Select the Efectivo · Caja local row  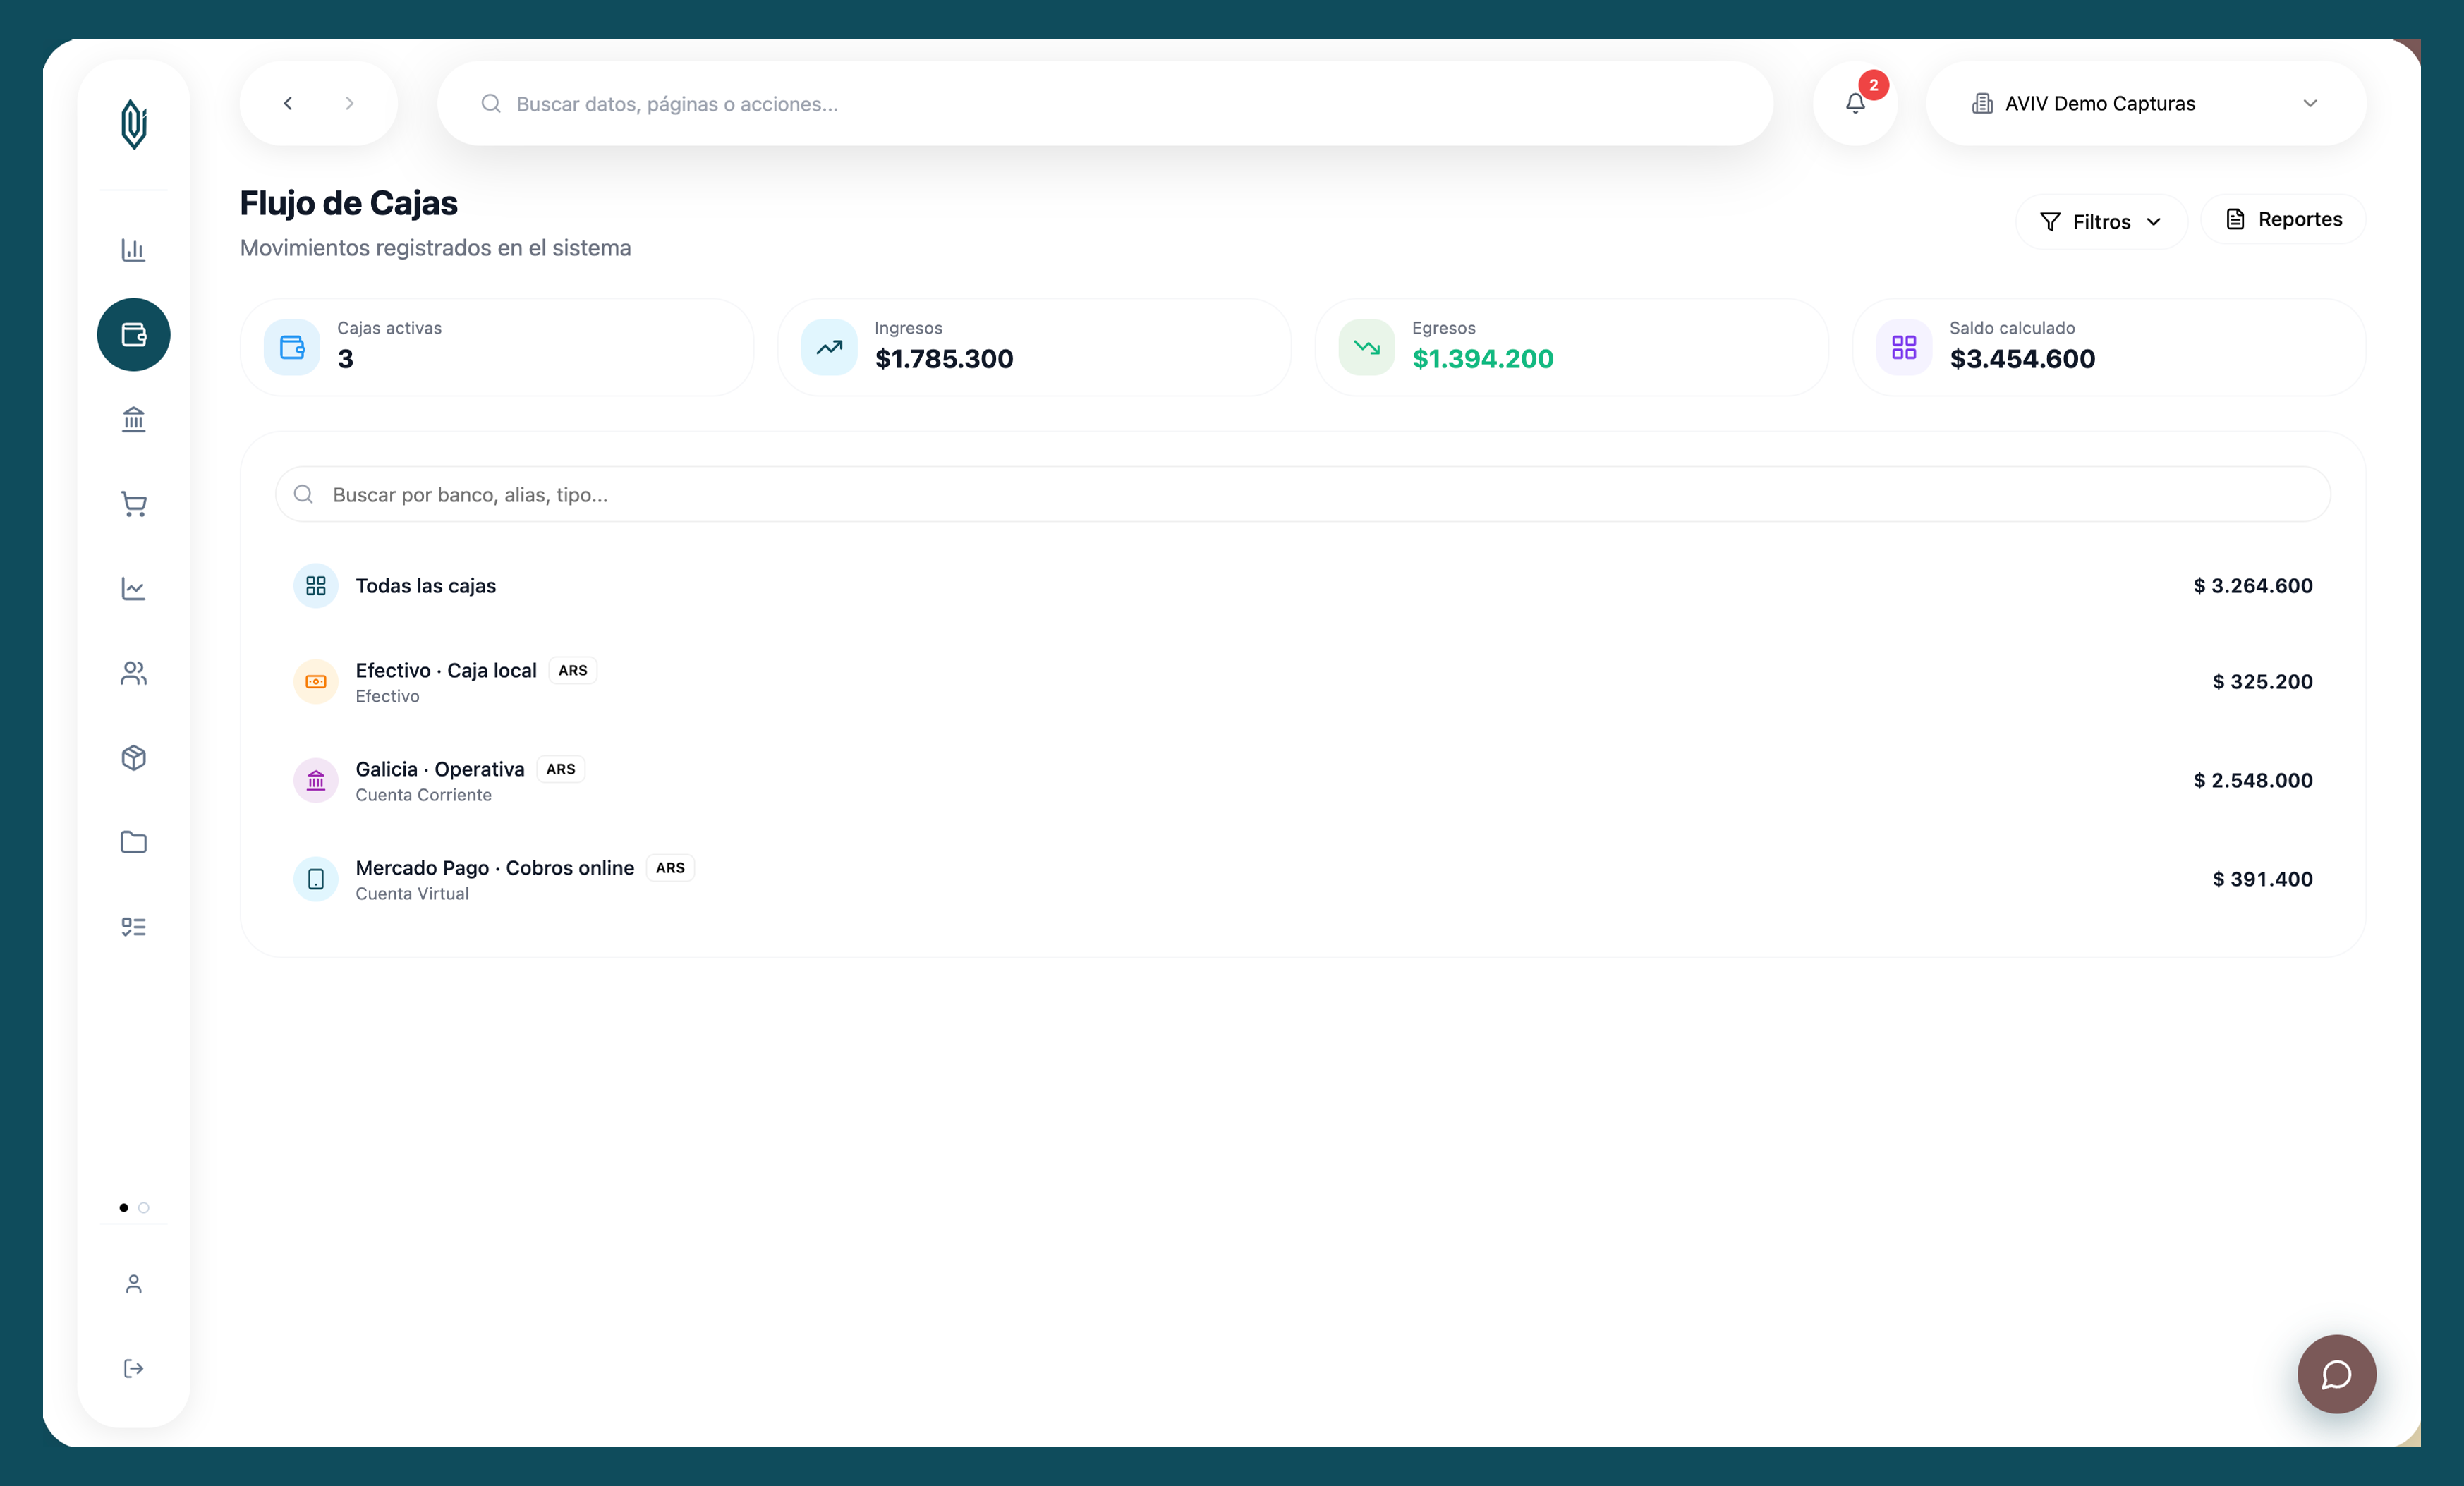coord(1303,682)
